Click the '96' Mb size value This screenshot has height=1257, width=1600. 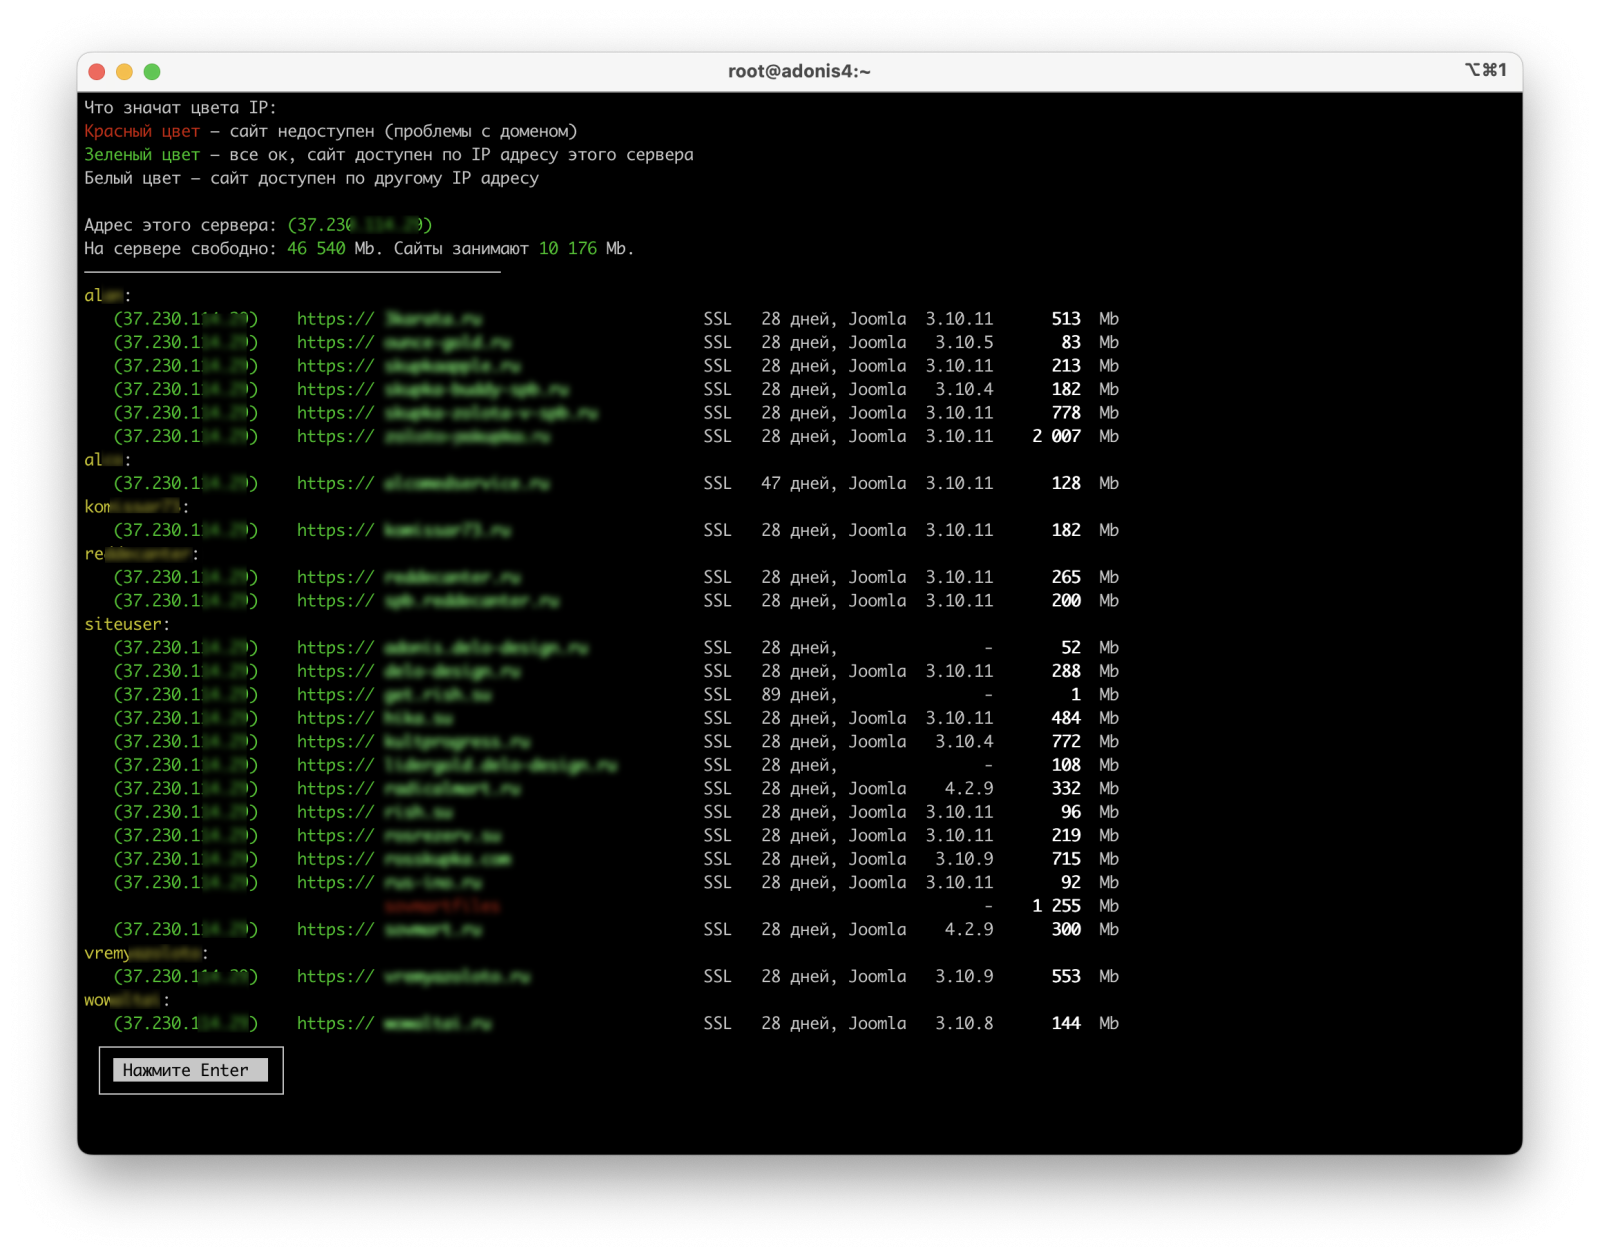click(1071, 812)
